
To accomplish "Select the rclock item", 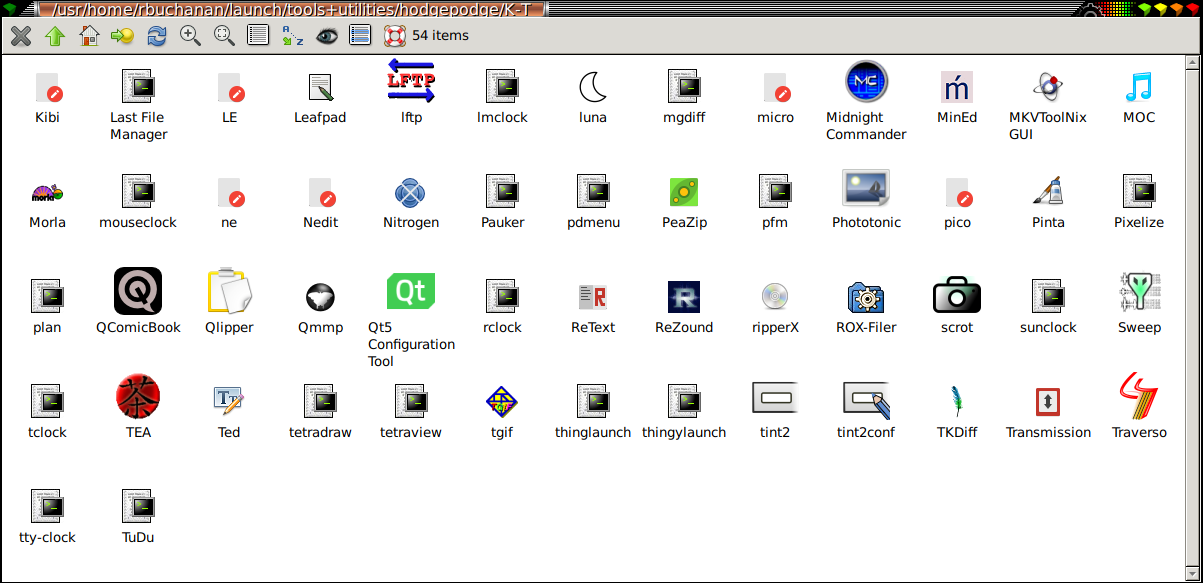I will click(502, 297).
